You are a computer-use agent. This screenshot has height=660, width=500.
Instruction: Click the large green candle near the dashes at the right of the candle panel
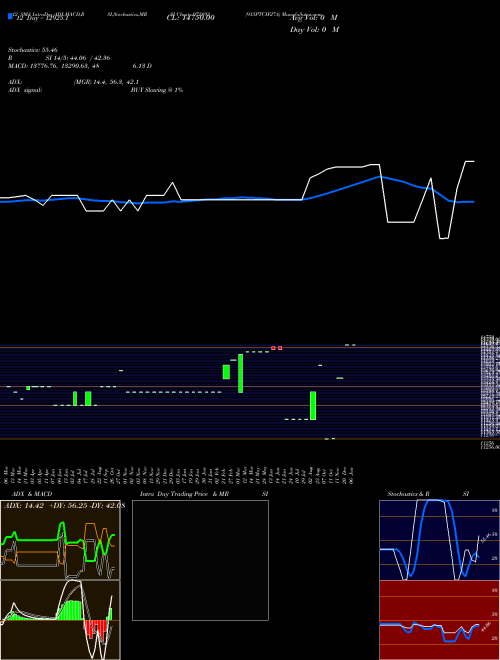click(313, 405)
